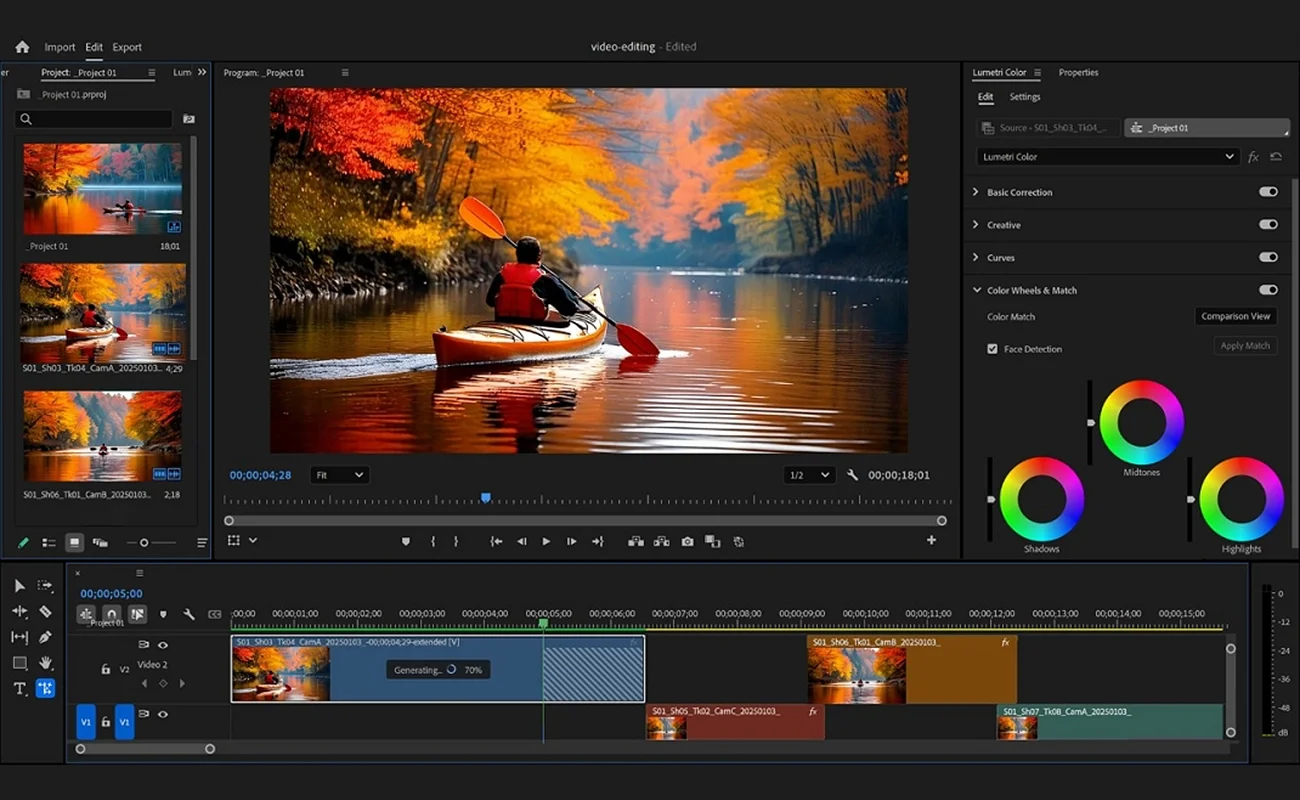Click the Comparison View button
The image size is (1300, 800).
coord(1236,316)
